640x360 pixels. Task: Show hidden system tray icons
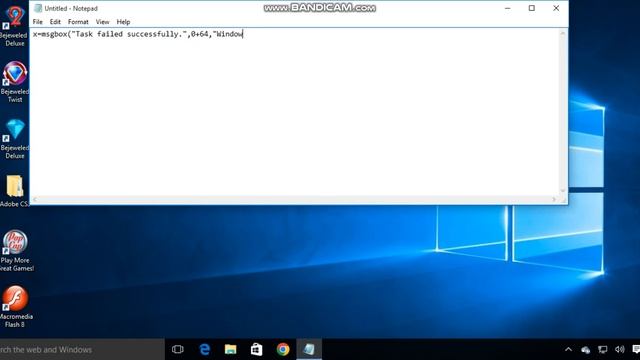coord(568,349)
